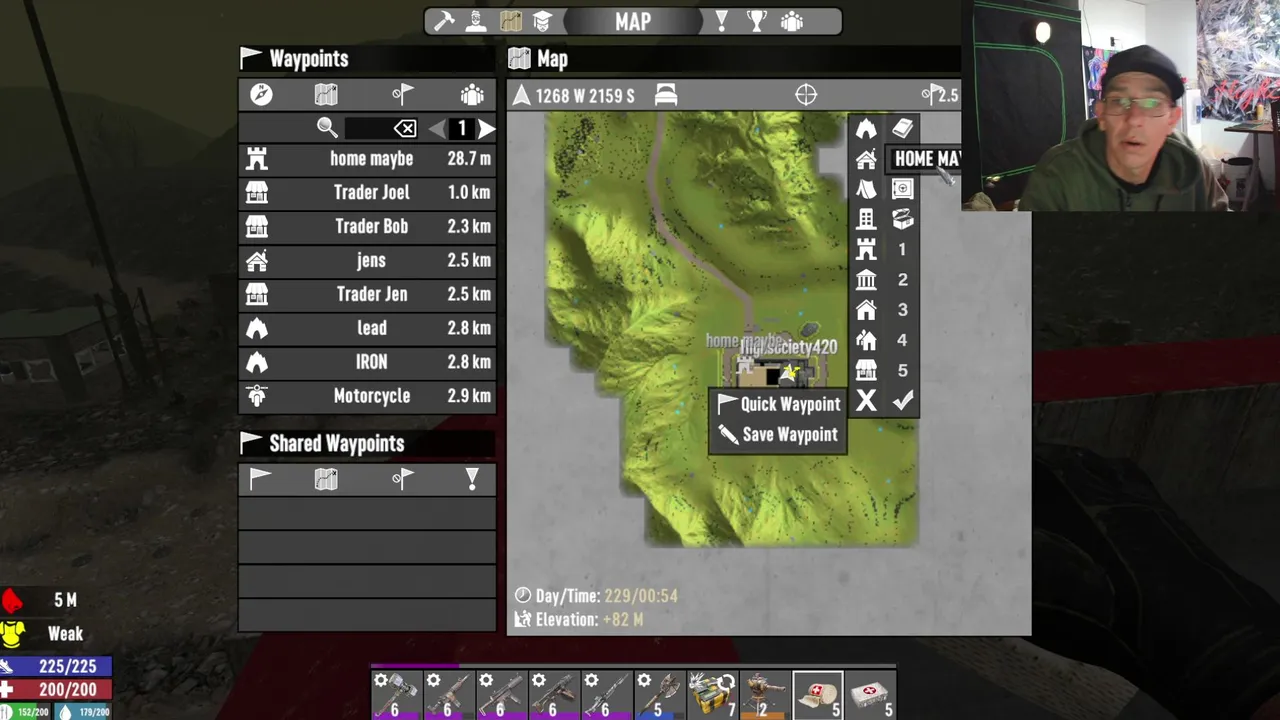Clear the waypoint search field

[405, 128]
